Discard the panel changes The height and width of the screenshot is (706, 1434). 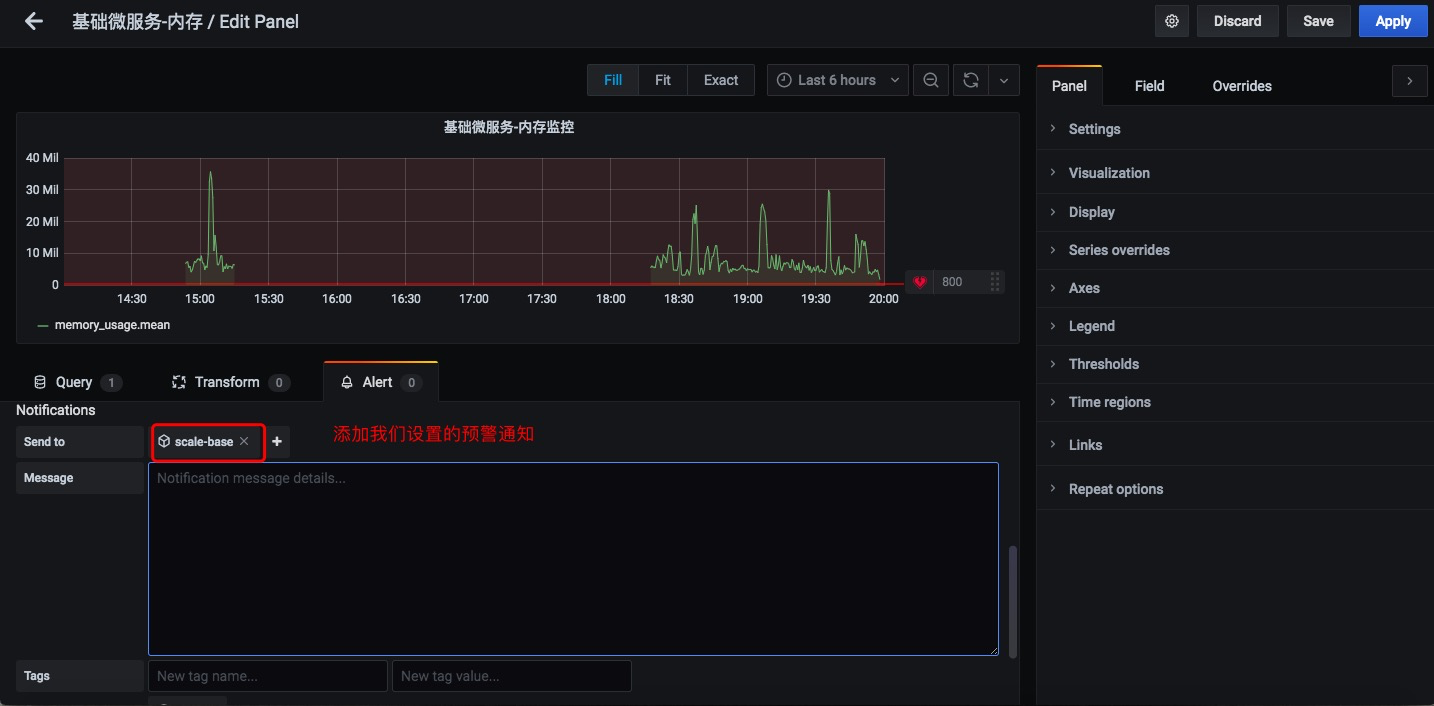(1237, 21)
